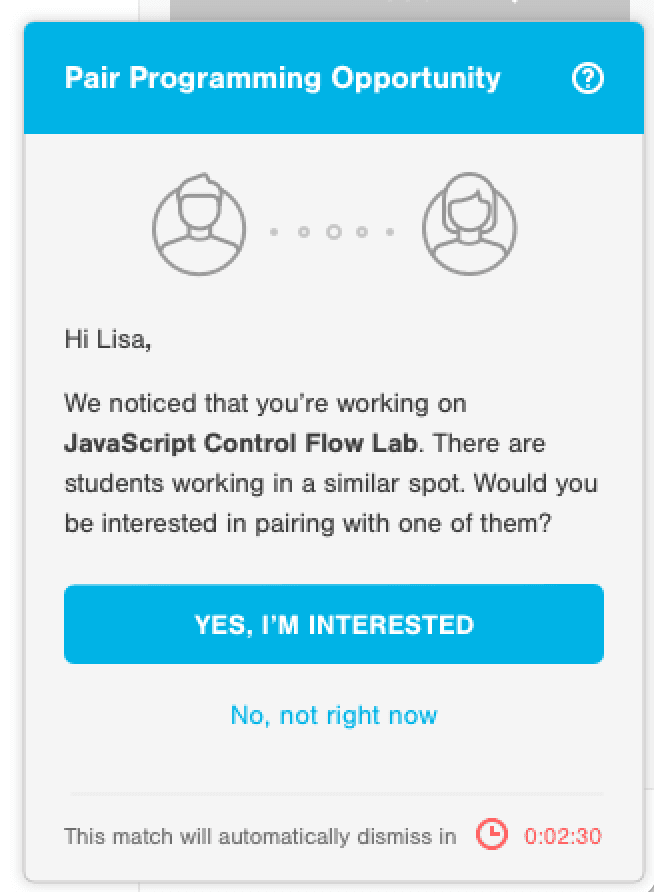
Task: Click the smallest dot beside the female avatar
Action: (390, 232)
